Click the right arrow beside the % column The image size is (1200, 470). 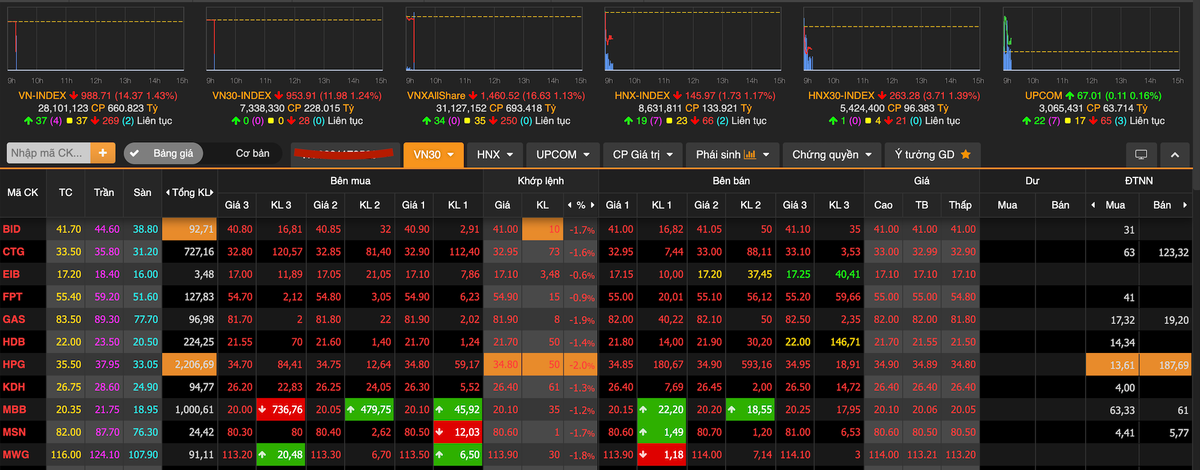click(x=592, y=205)
